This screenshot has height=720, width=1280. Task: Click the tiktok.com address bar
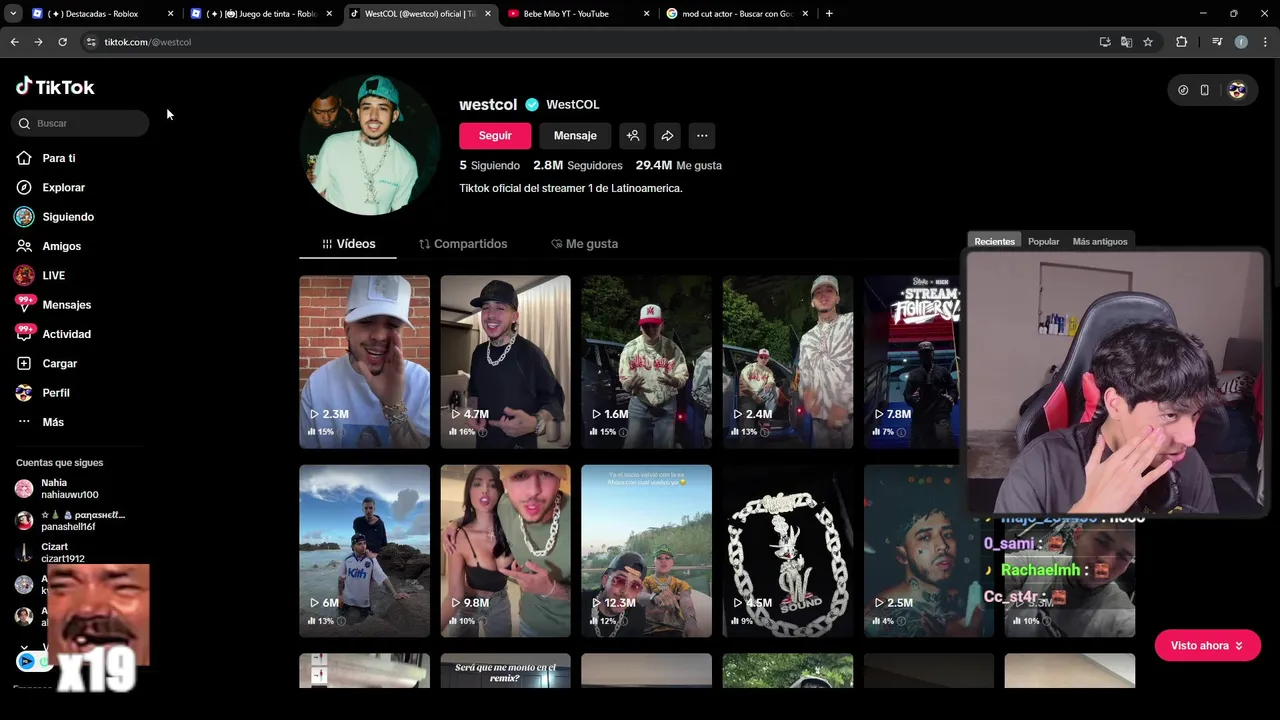pyautogui.click(x=590, y=42)
